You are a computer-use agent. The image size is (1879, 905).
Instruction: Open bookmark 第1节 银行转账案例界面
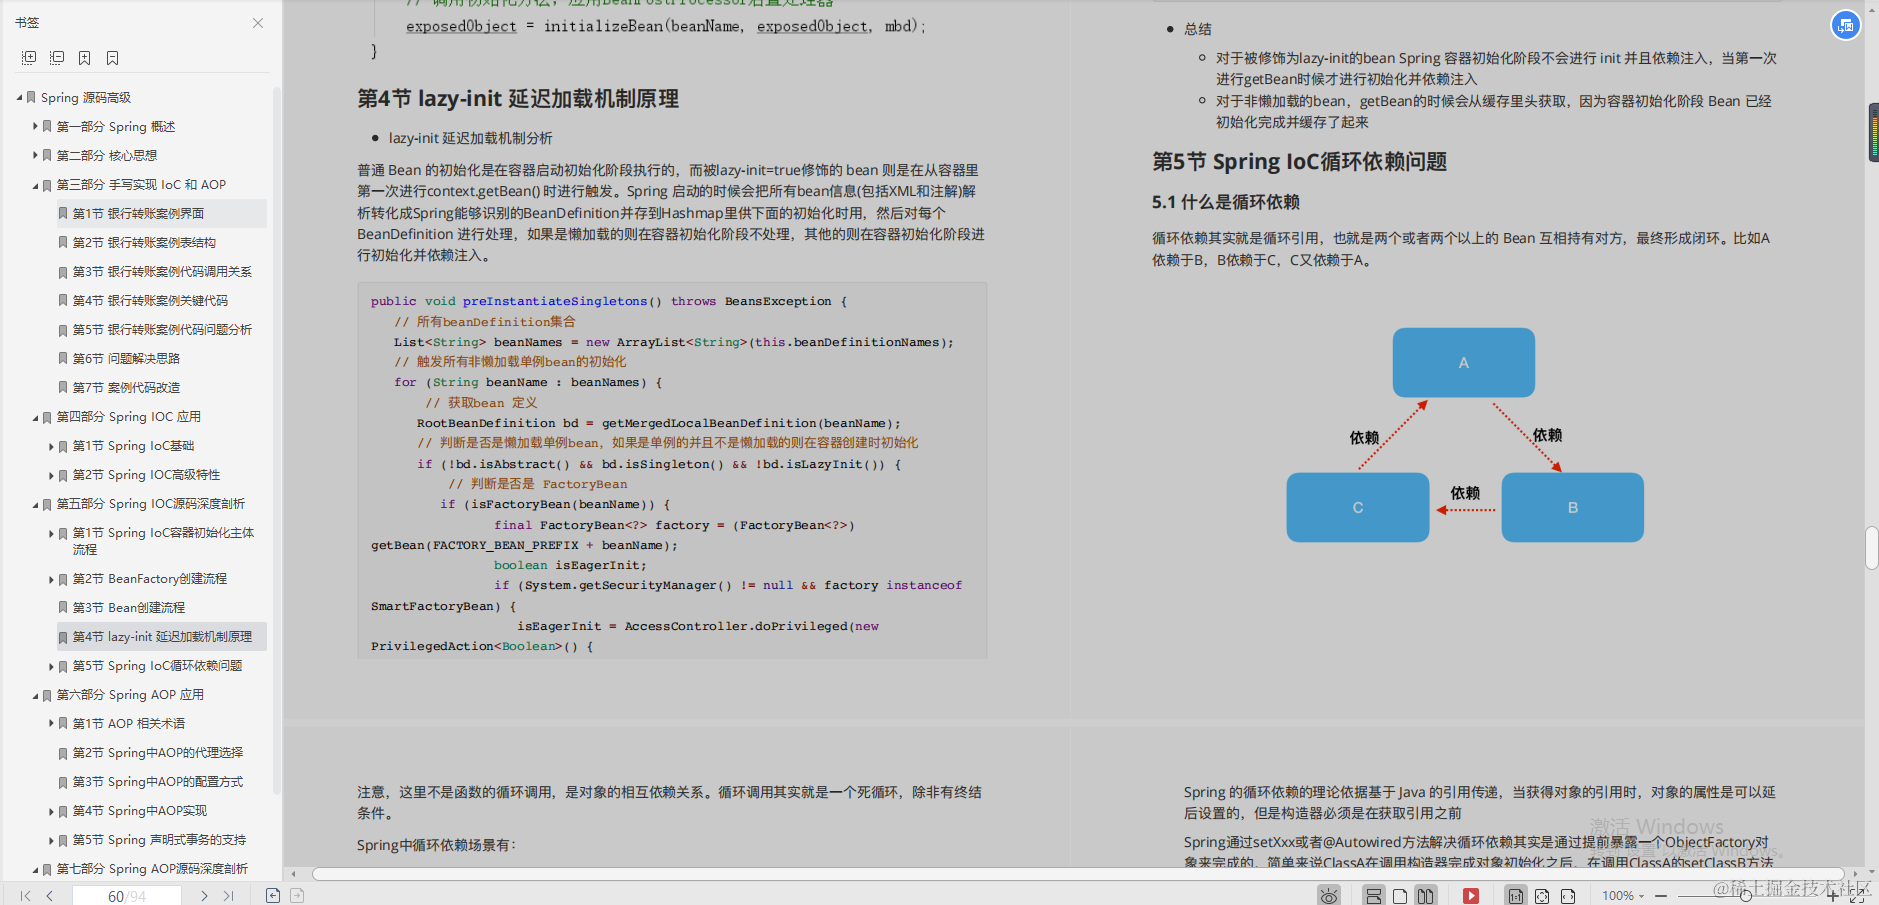(138, 214)
